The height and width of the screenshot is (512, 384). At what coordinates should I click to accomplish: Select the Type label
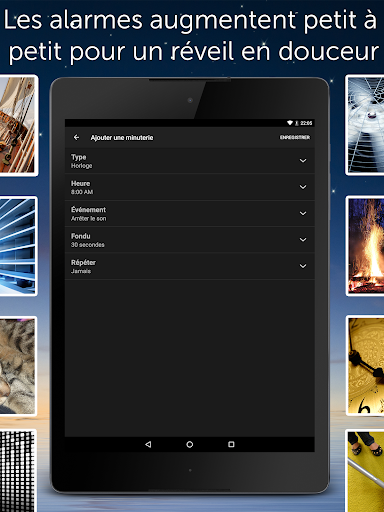79,157
